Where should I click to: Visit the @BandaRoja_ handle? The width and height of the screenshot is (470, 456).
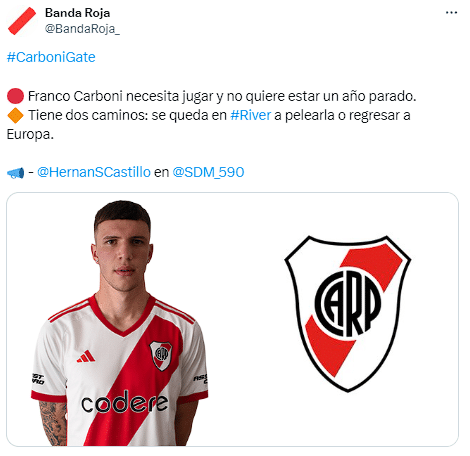82,29
